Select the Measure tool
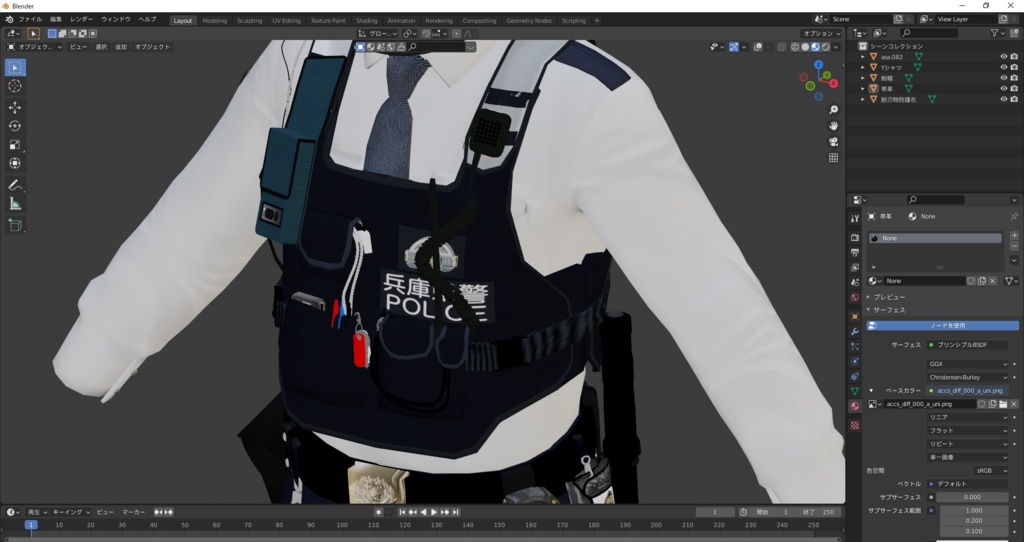Image resolution: width=1024 pixels, height=542 pixels. tap(15, 204)
